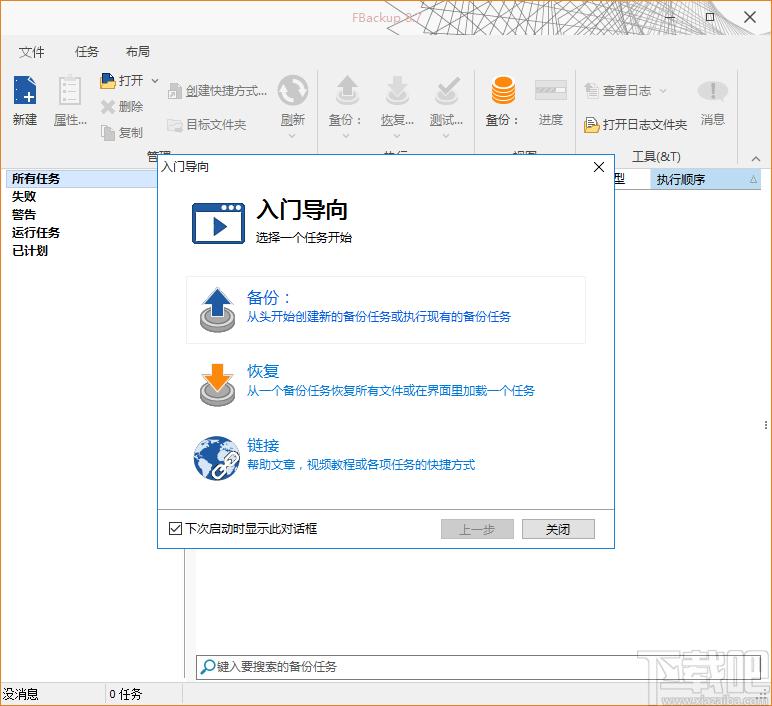Click the New task (新建) icon
Screen dimensions: 772x706
(x=25, y=92)
